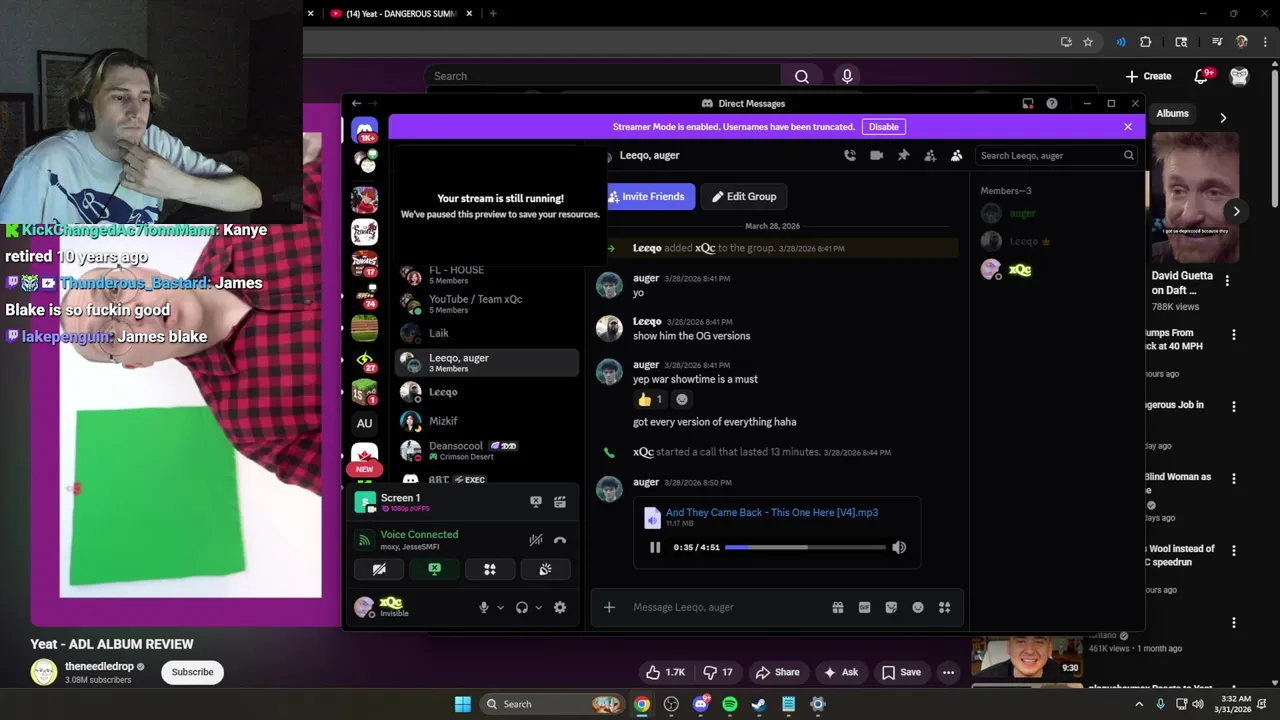Dislike the YouTube video (17)

718,672
